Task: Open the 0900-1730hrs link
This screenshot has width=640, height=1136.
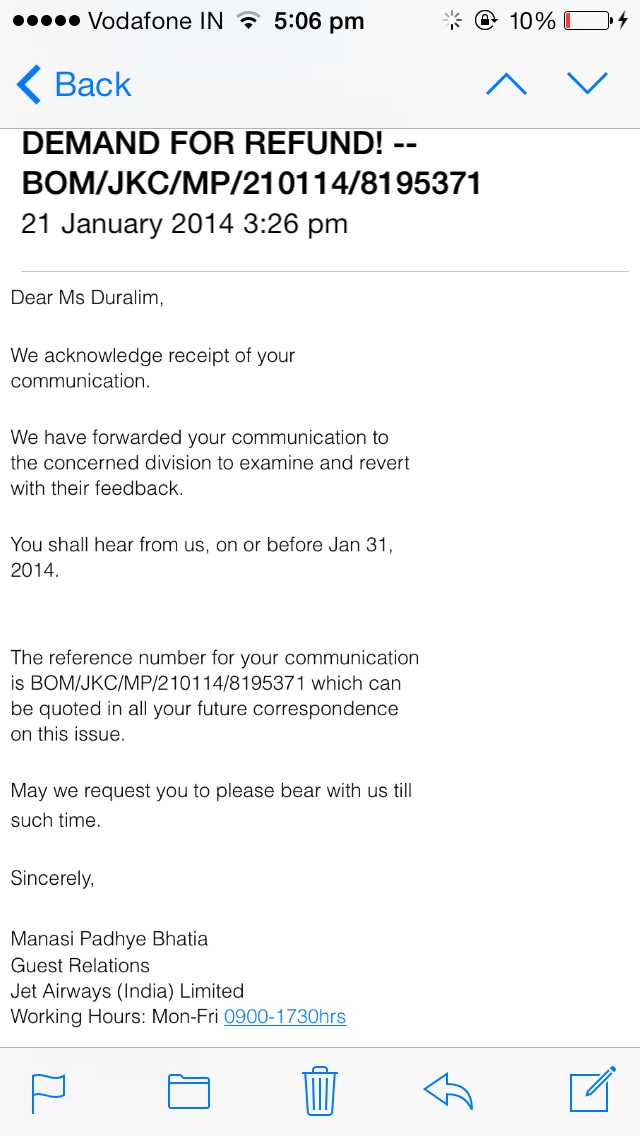Action: [x=285, y=1016]
